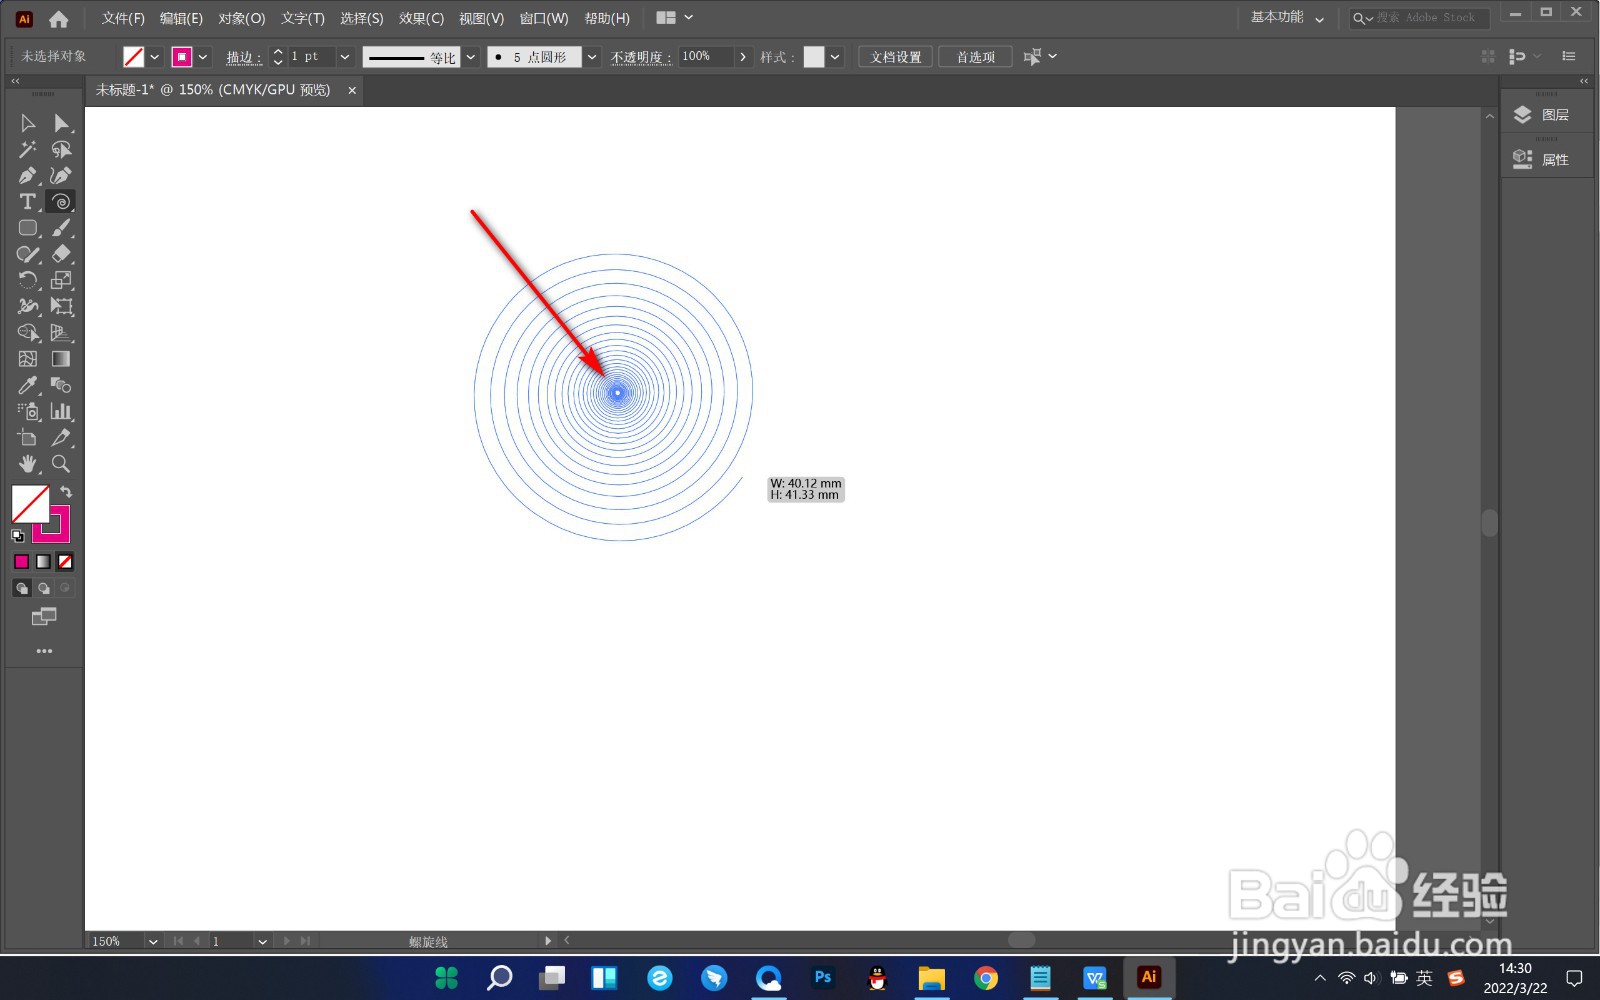The width and height of the screenshot is (1600, 1000).
Task: Open the 属性 panel
Action: coord(1547,159)
